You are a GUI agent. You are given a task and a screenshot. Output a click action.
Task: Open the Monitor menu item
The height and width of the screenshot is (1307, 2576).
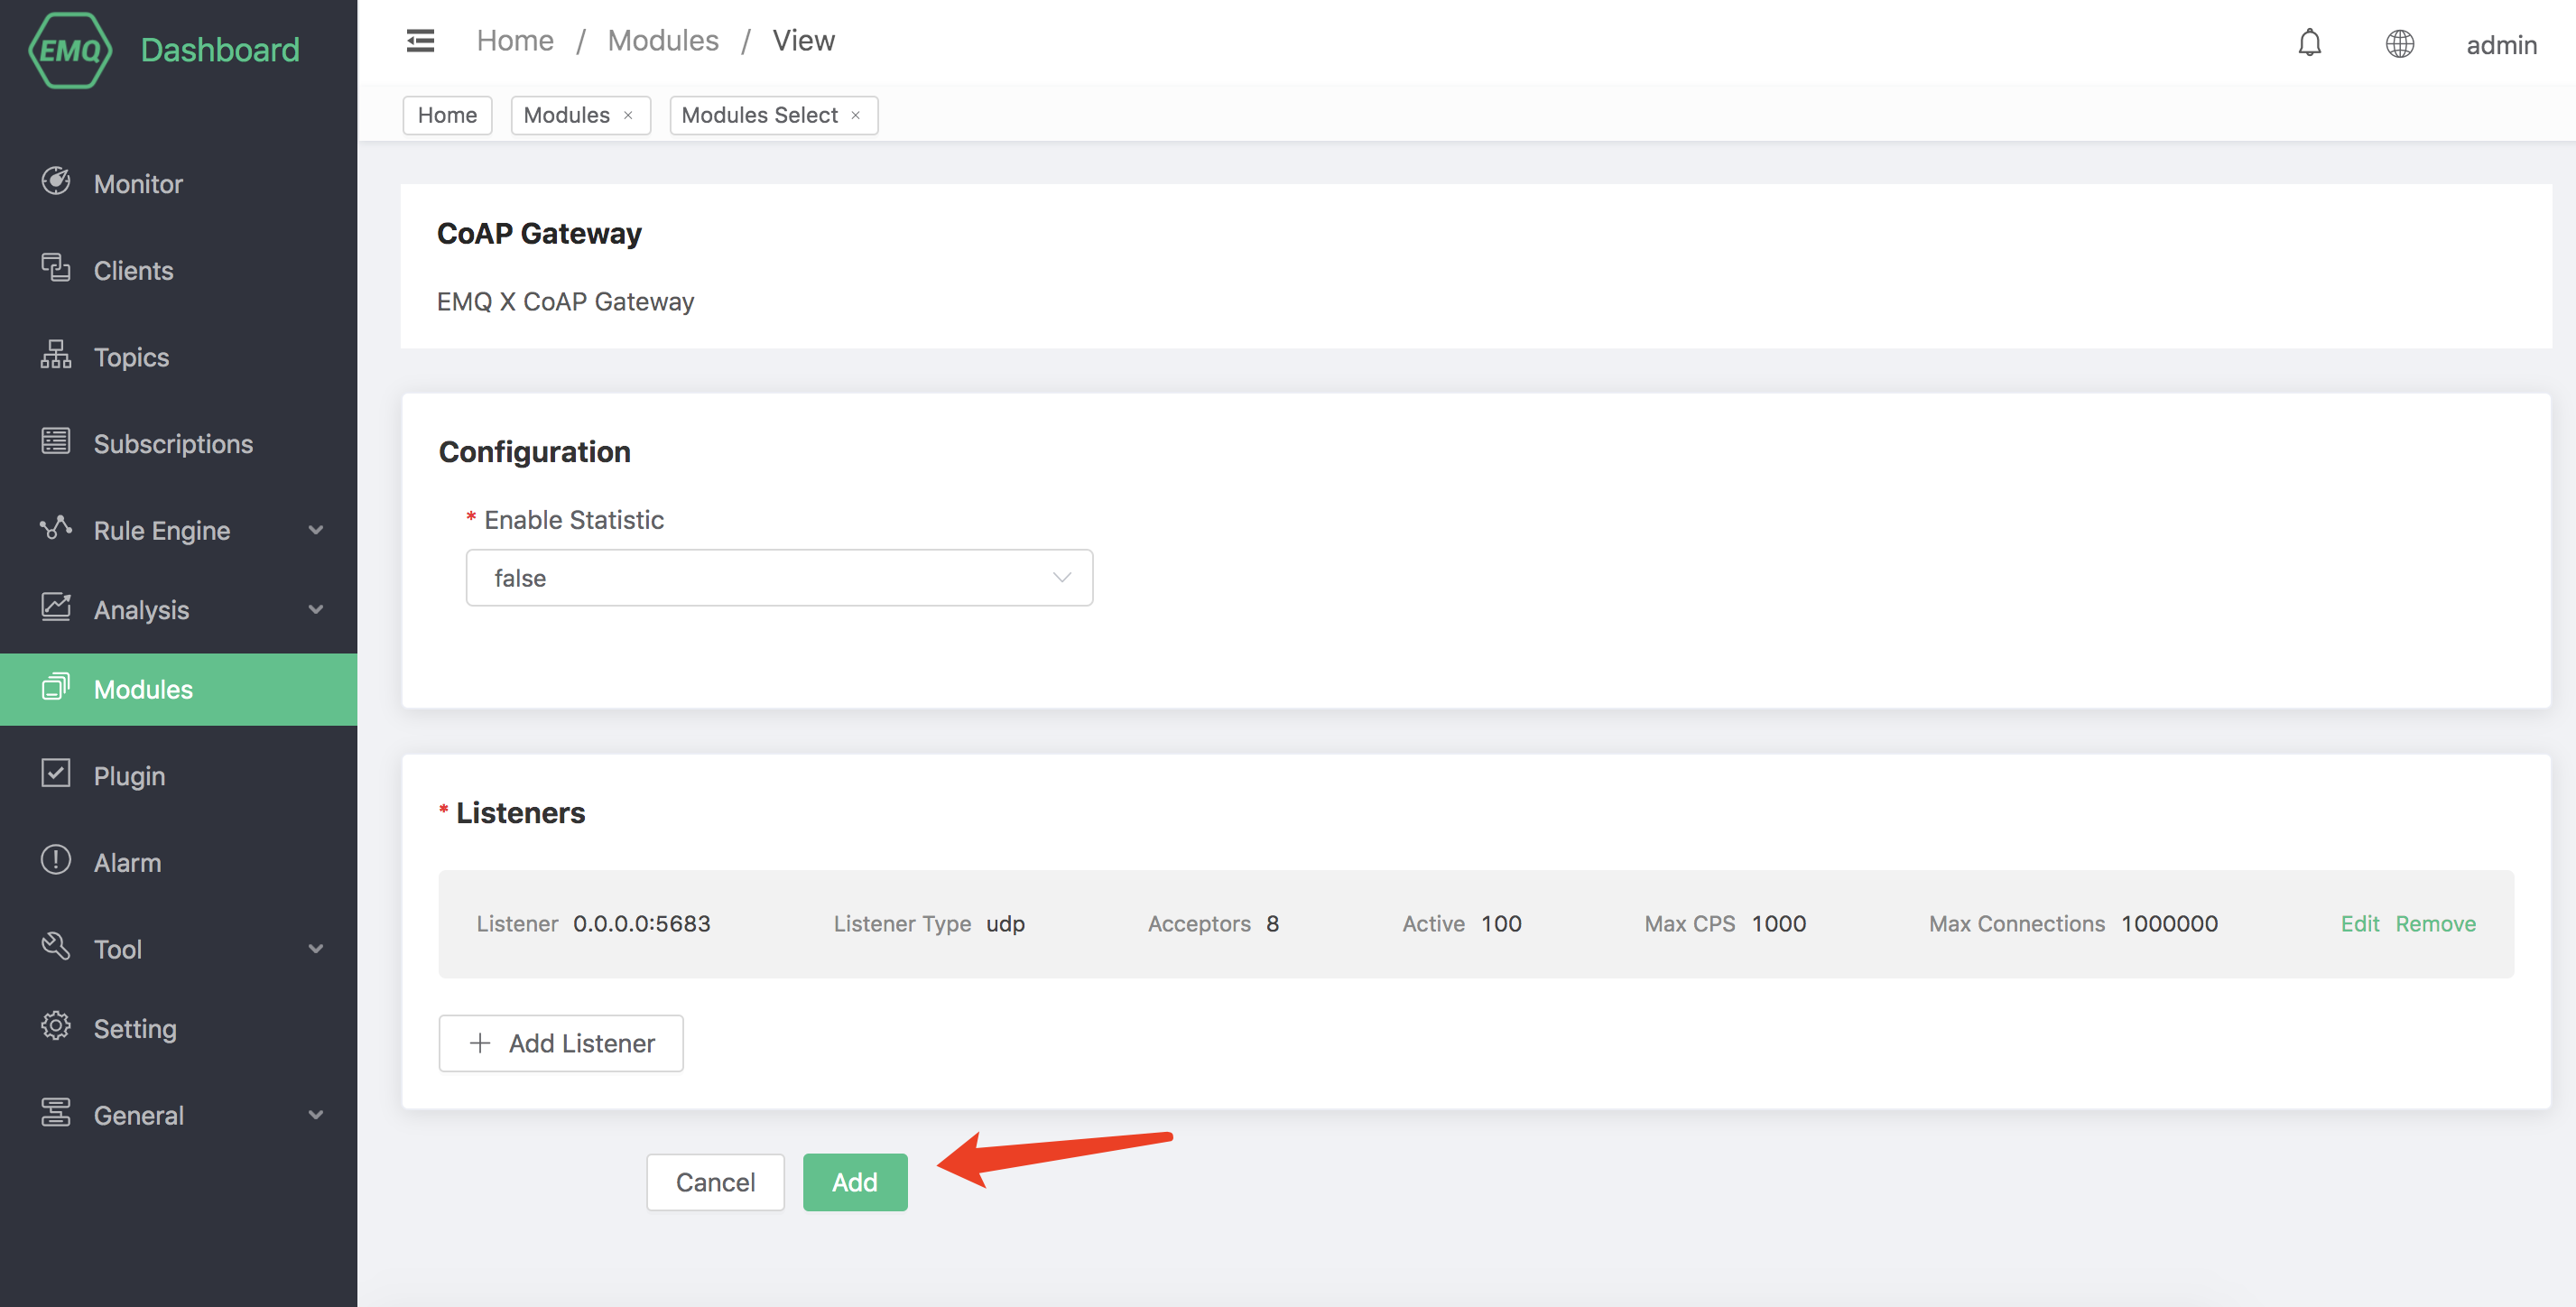(178, 184)
